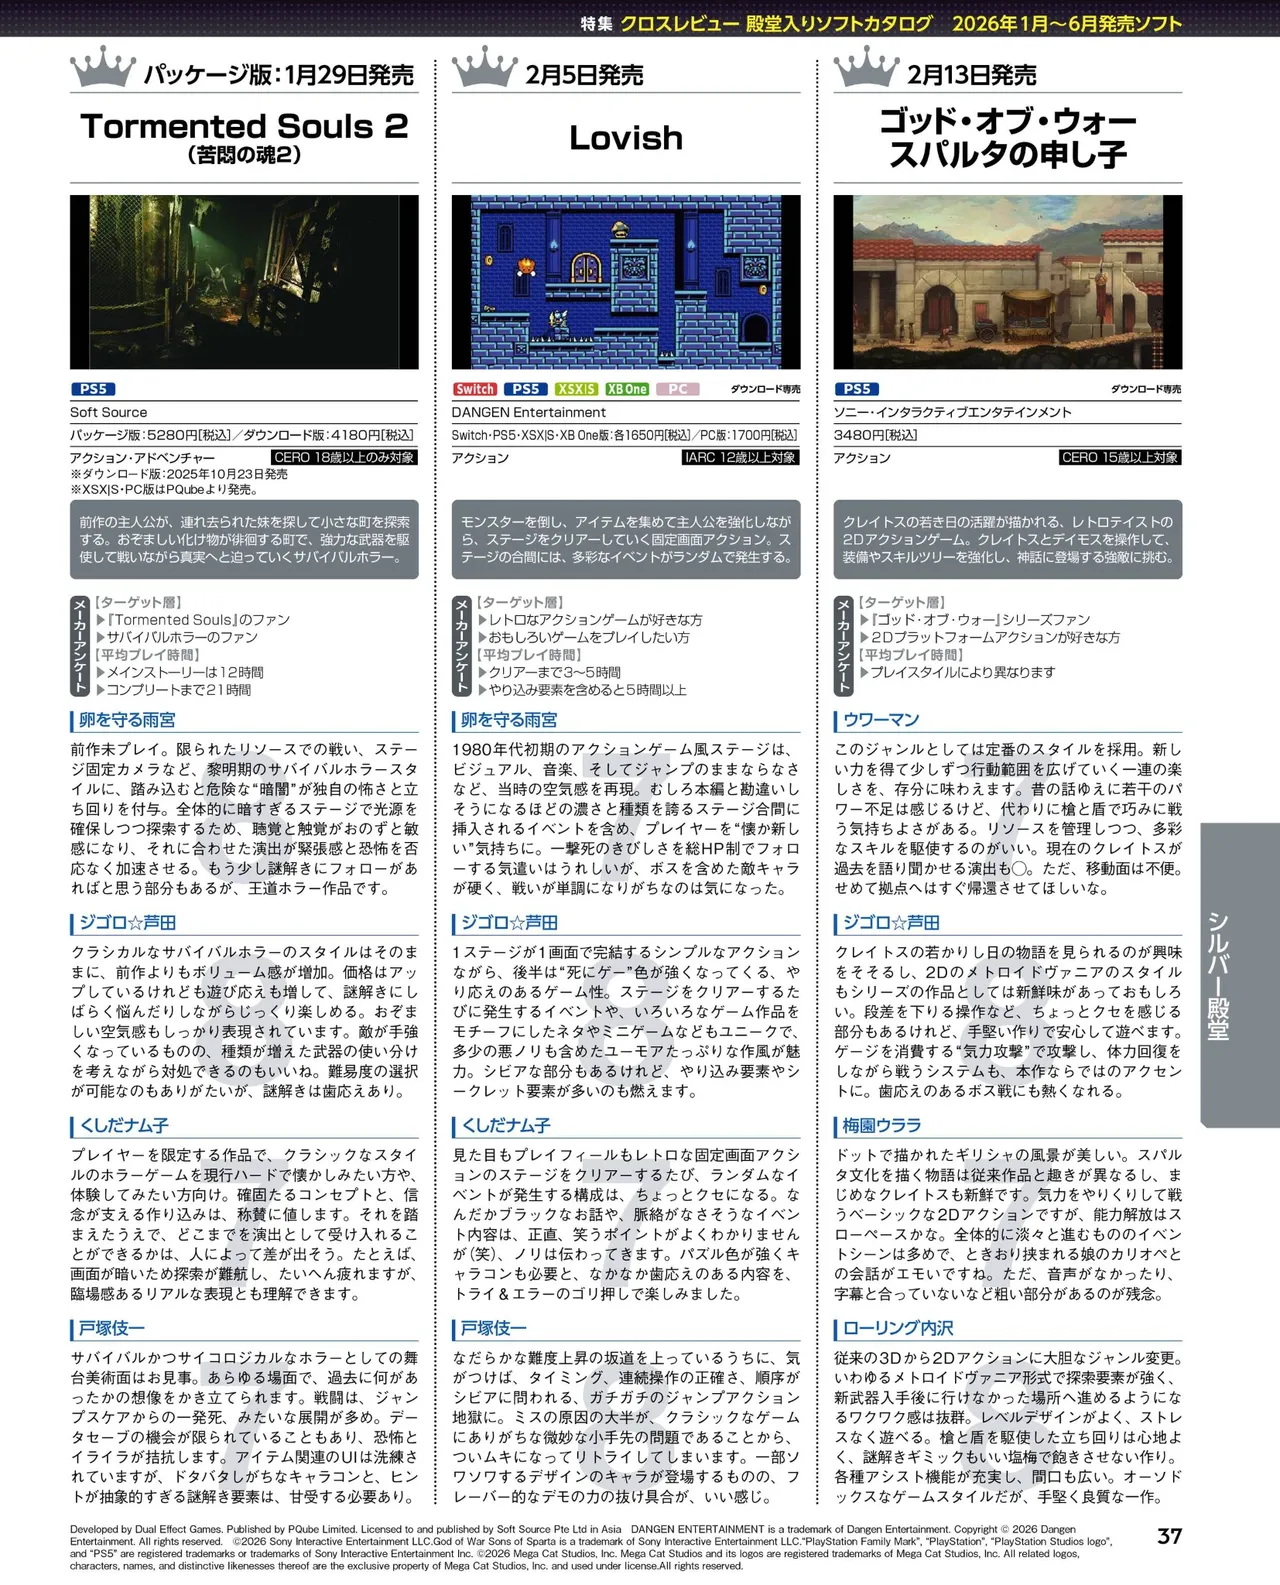Screen dimensions: 1280x1585
Task: Click ダウンロード専売 label in the Lovish column
Action: point(765,389)
